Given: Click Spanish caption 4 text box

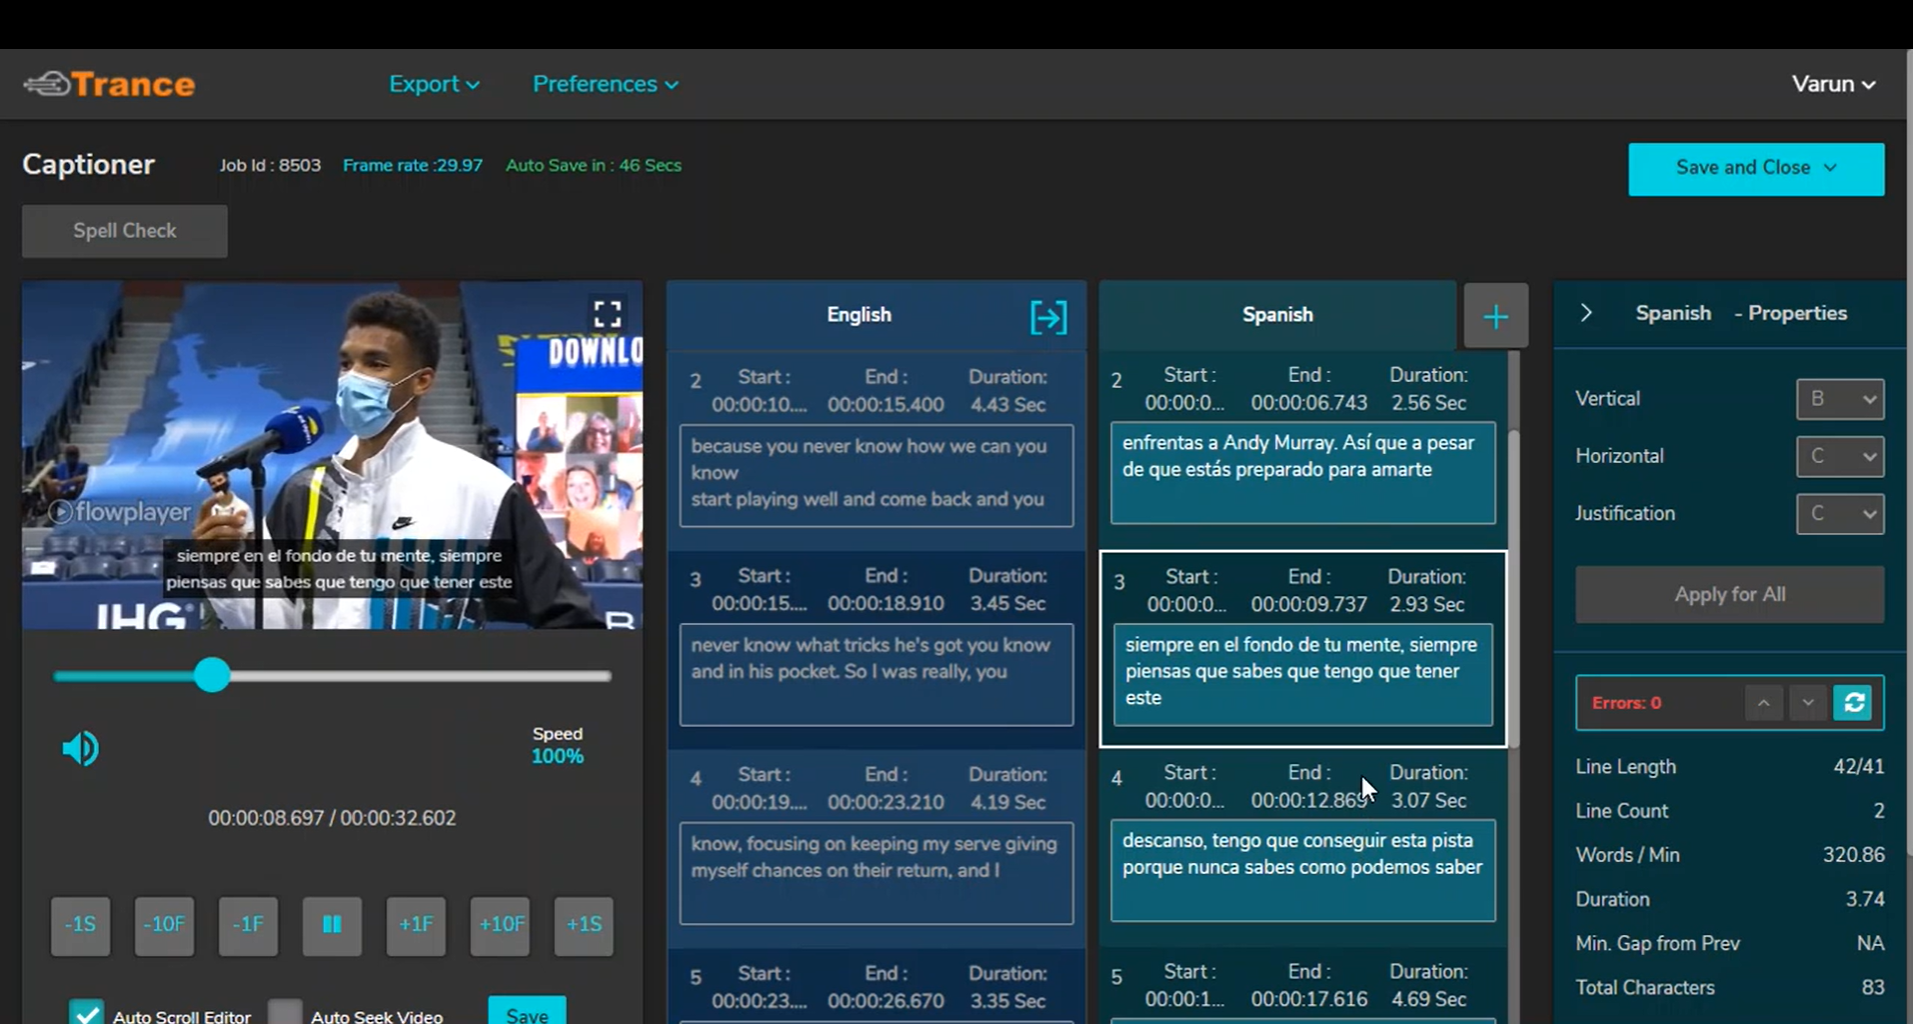Looking at the screenshot, I should click(1302, 870).
